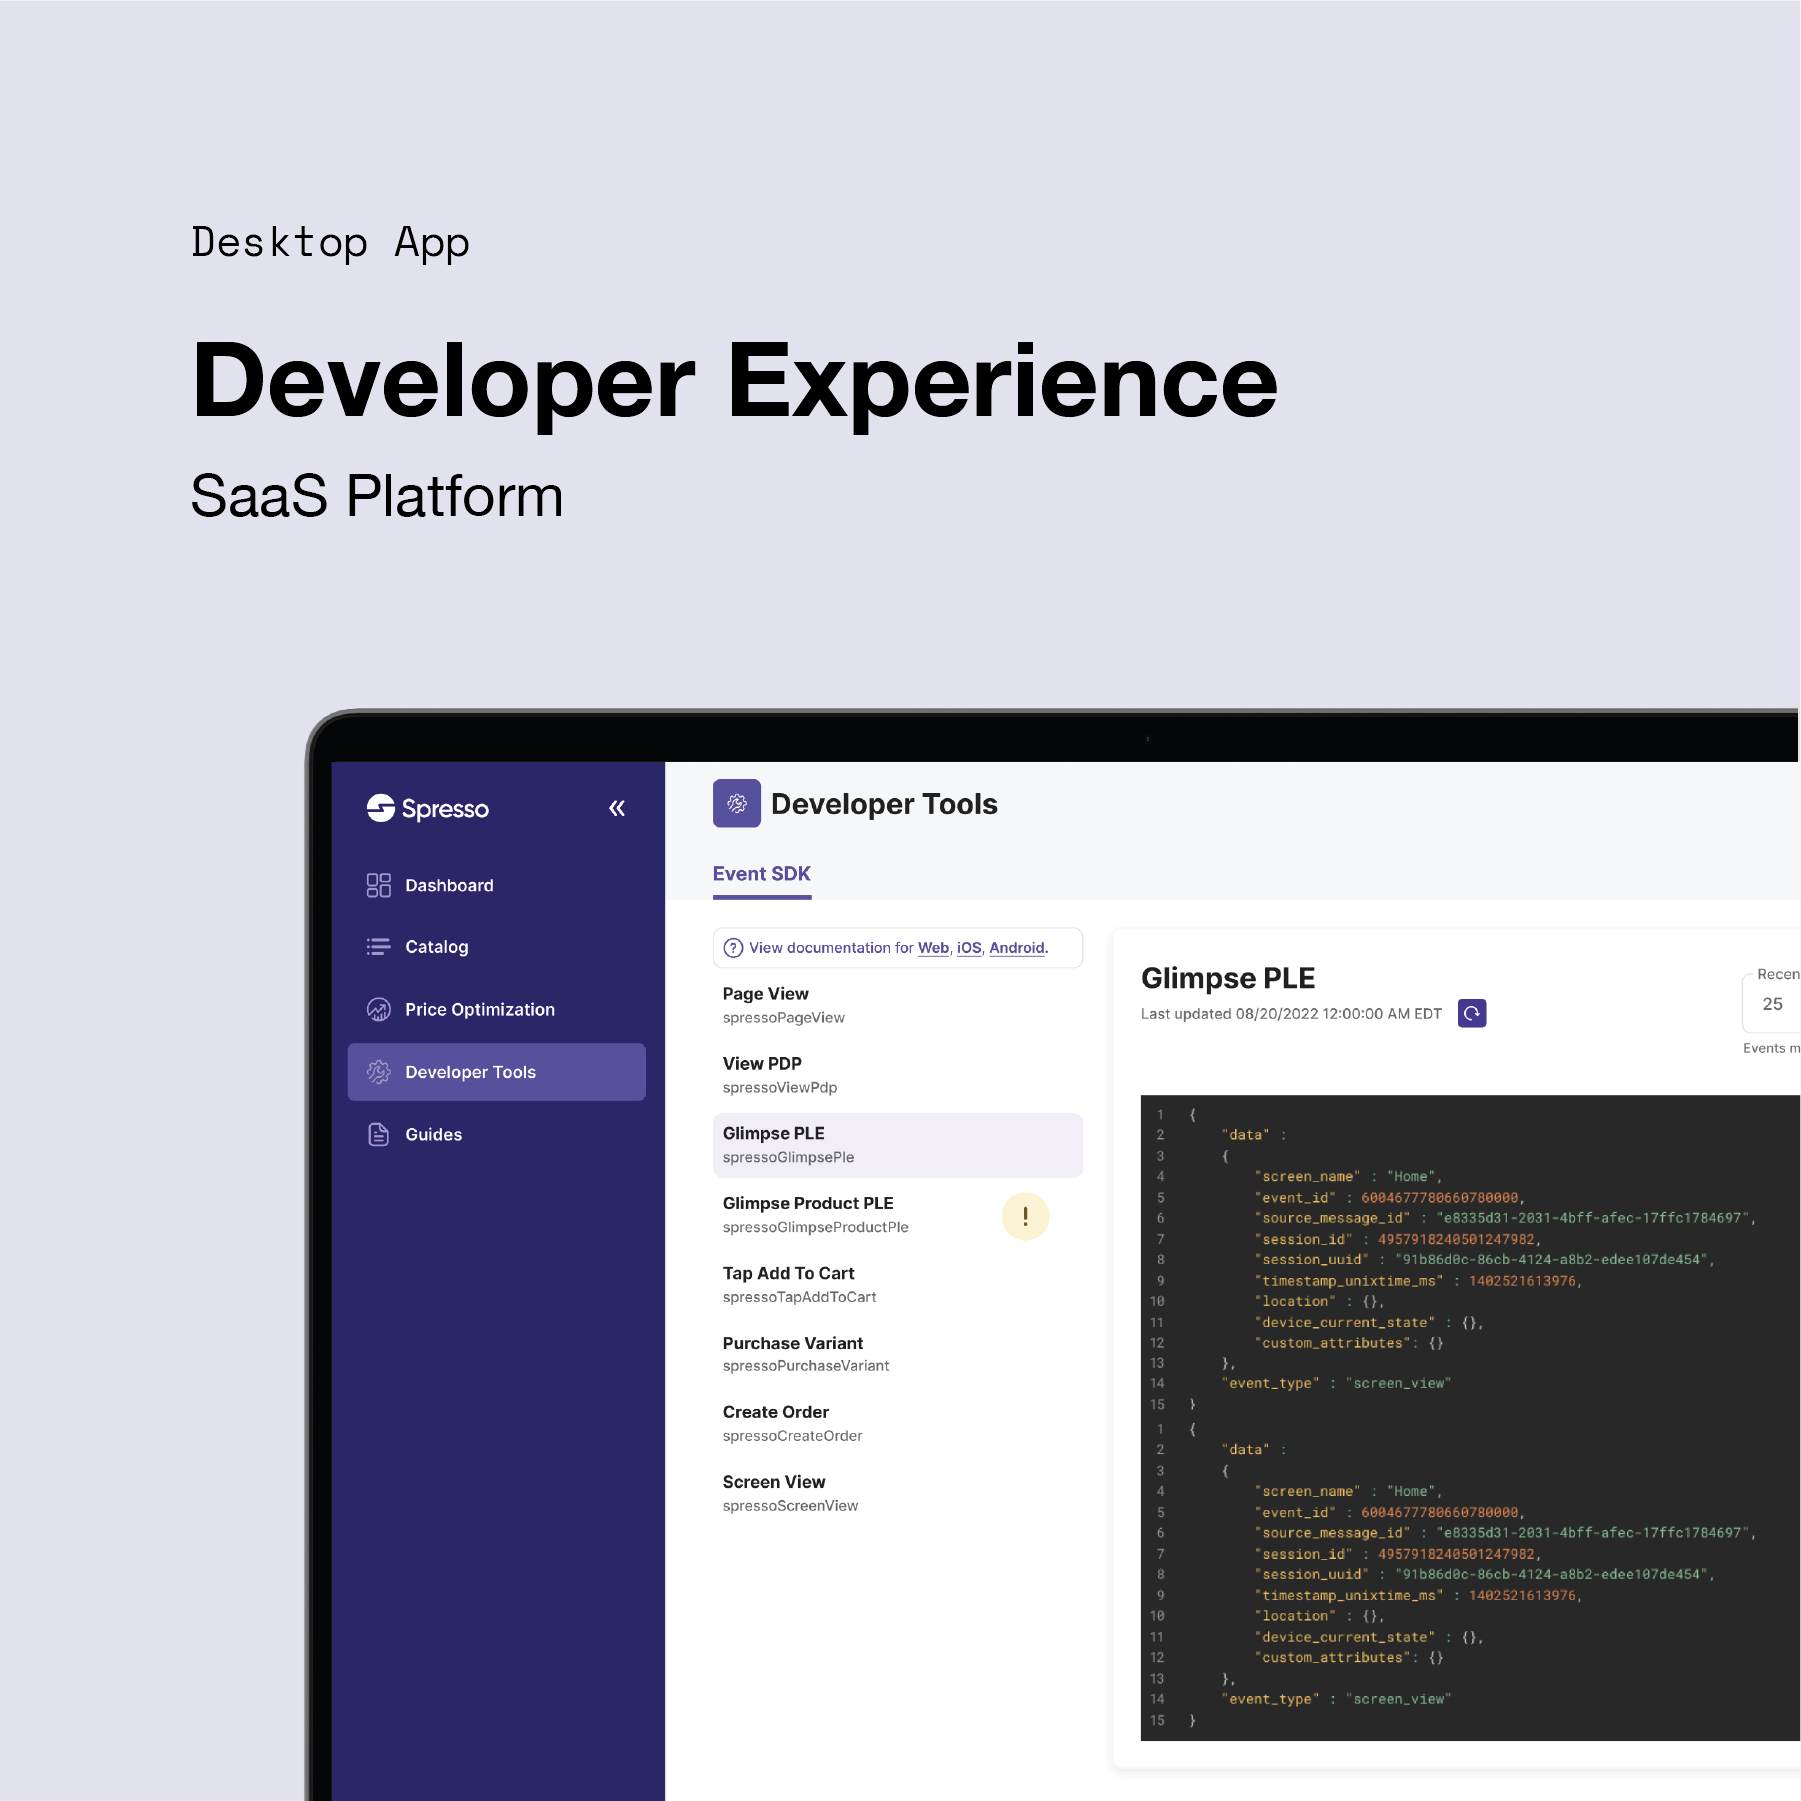Click the Glimpse PLE panel heading

[1228, 978]
